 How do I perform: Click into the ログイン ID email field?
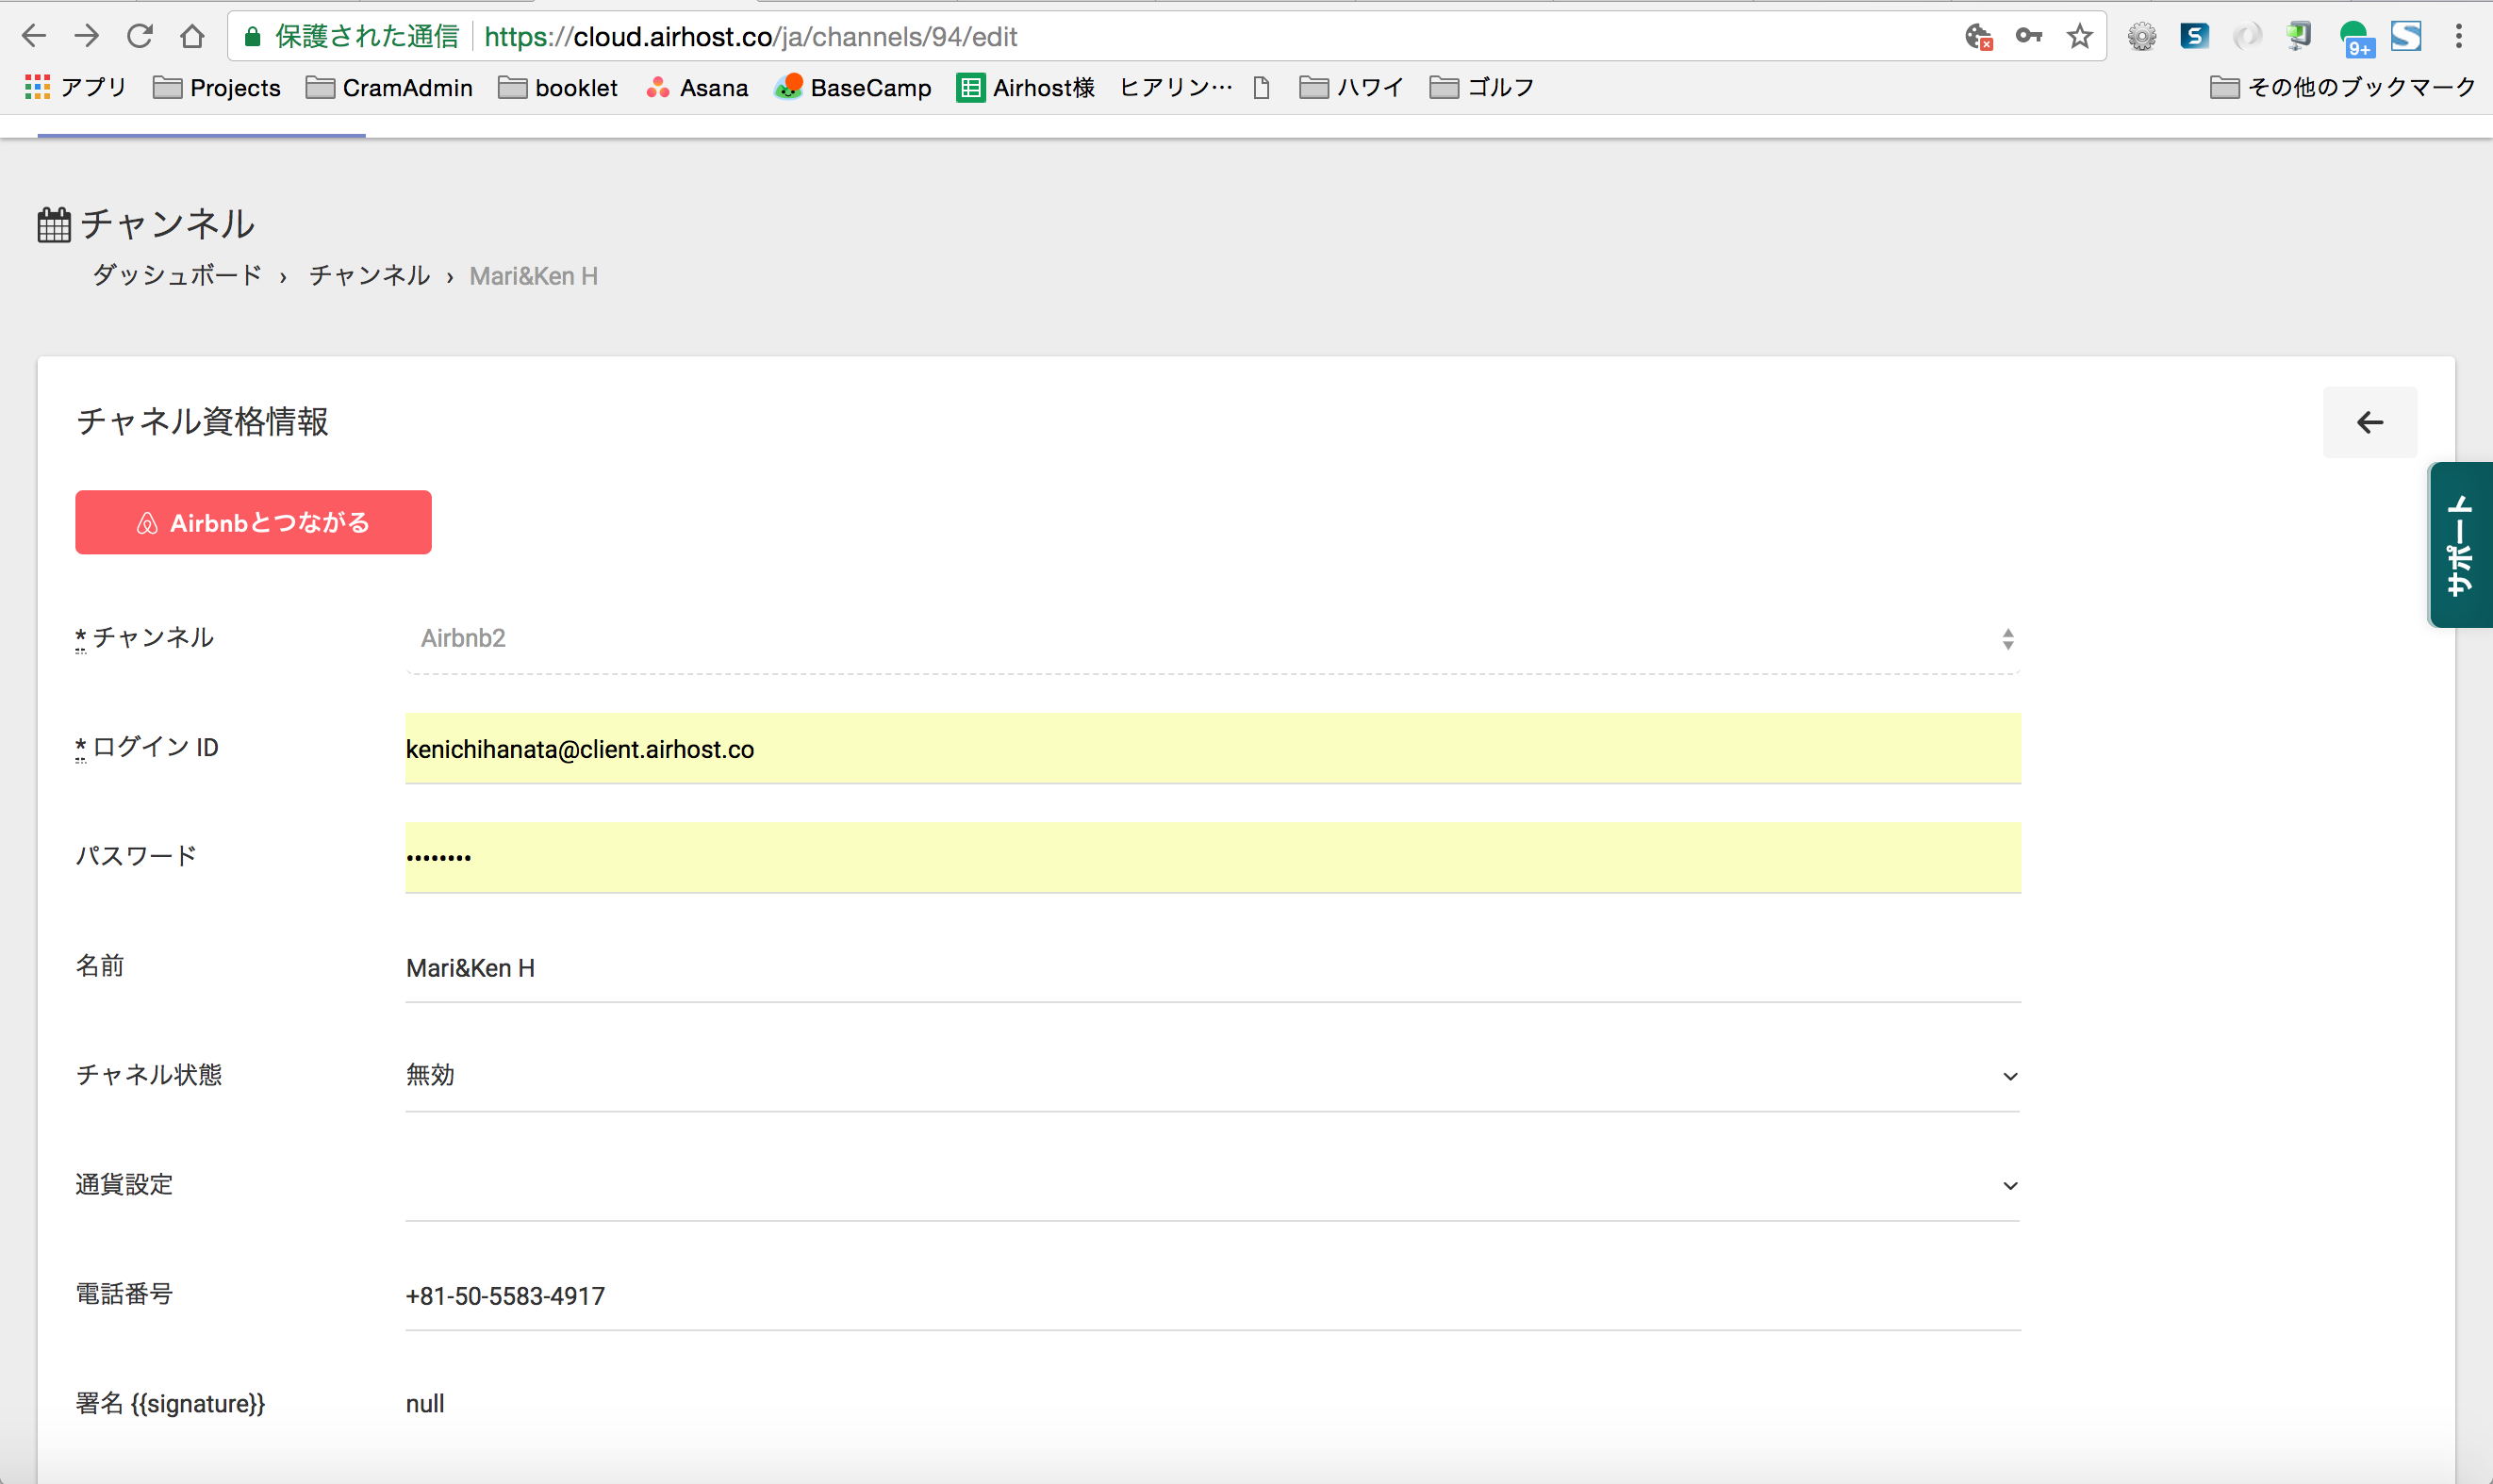pyautogui.click(x=1212, y=749)
